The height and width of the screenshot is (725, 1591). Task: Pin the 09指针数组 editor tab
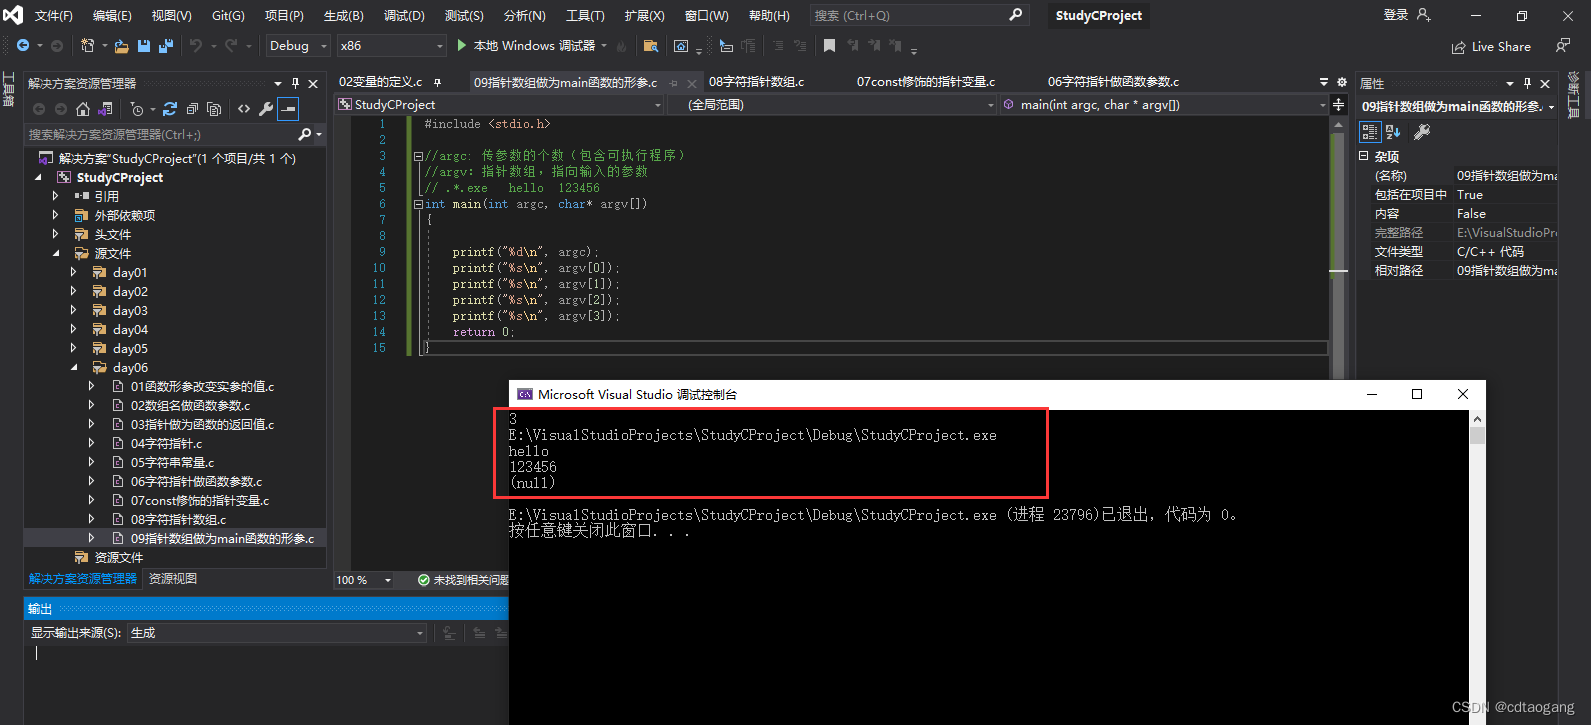tap(673, 83)
